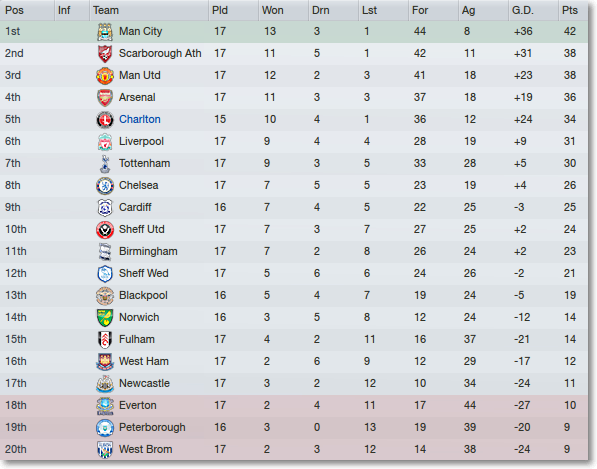Image resolution: width=597 pixels, height=469 pixels.
Task: Click the West Ham club badge
Action: [105, 362]
